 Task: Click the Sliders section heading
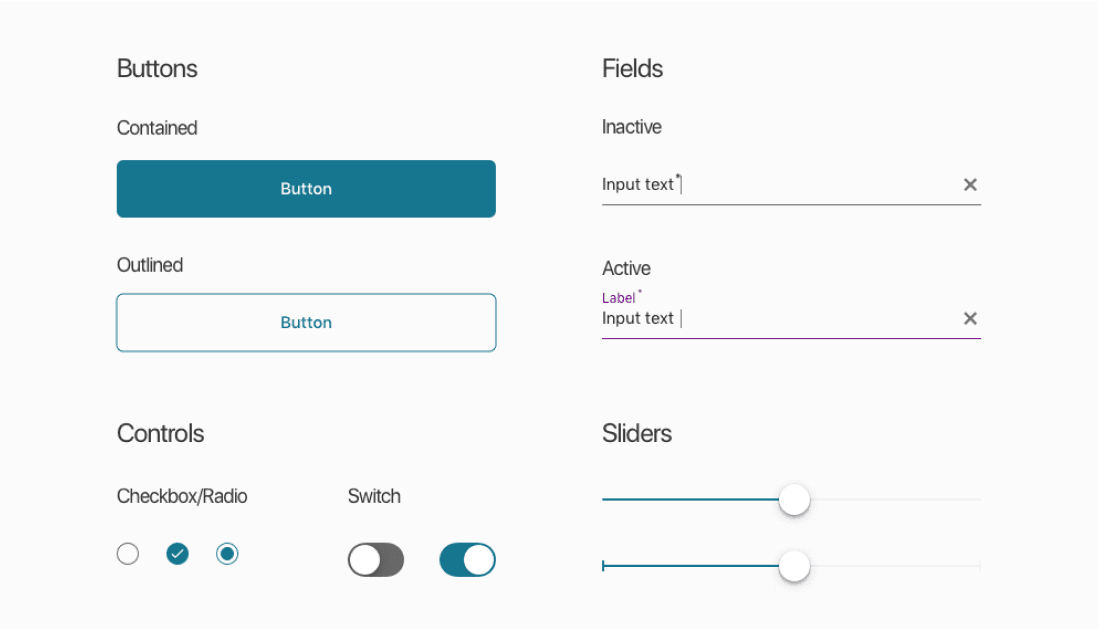637,434
